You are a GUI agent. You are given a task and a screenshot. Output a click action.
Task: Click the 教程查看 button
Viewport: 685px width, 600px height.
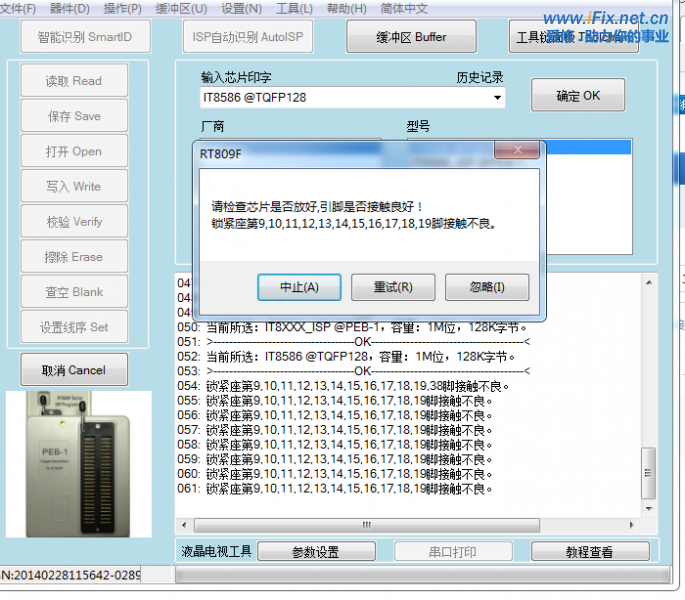point(590,551)
